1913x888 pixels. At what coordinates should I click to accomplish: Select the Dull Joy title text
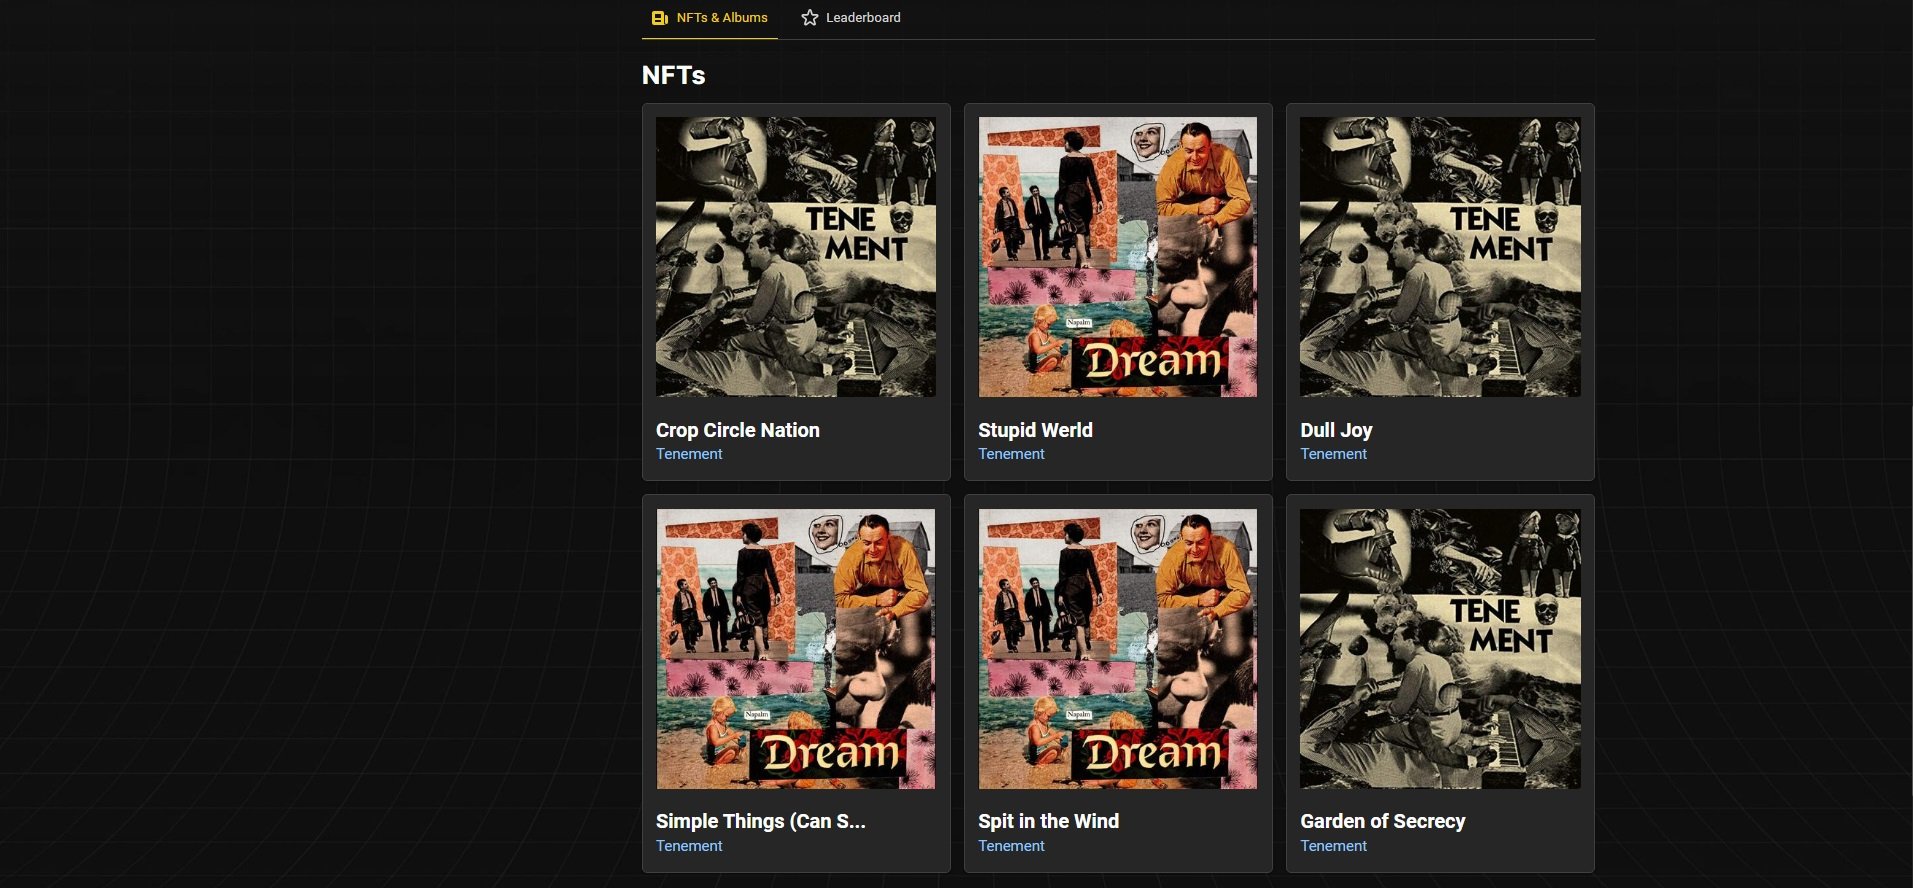coord(1336,430)
